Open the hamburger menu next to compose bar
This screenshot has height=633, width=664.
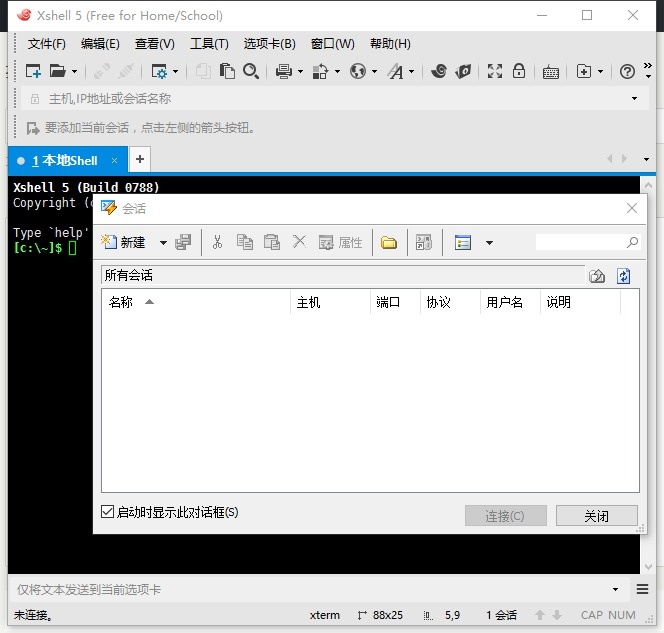tap(642, 589)
